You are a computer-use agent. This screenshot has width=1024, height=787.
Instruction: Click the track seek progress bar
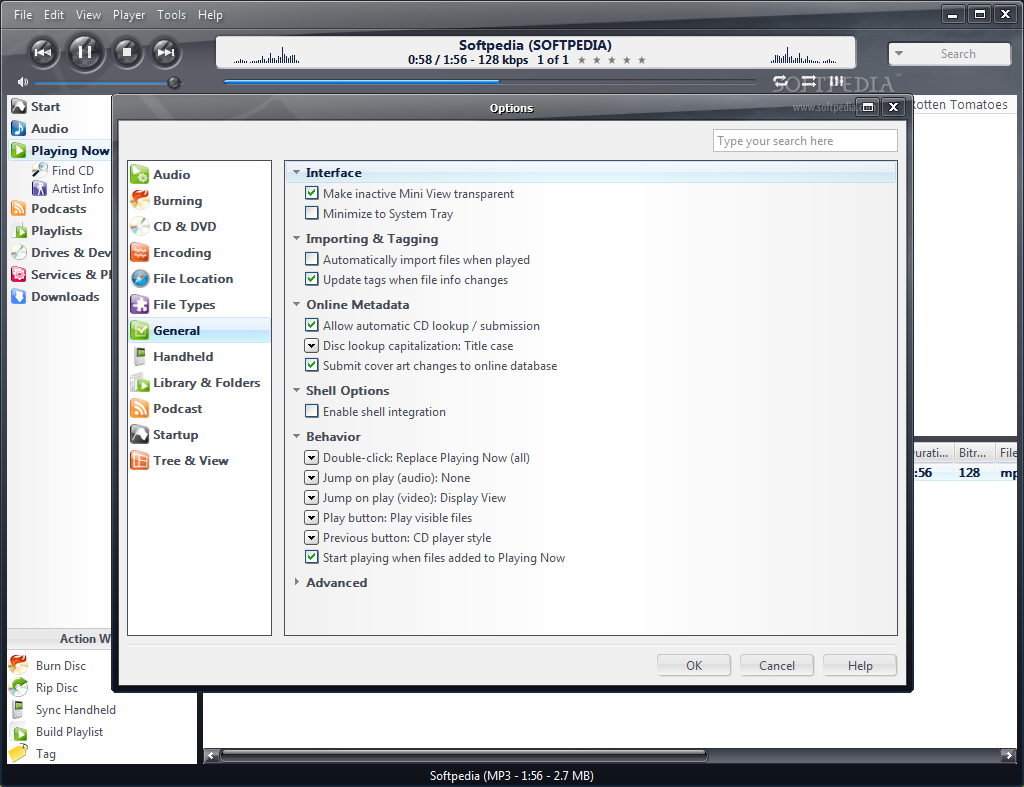[x=489, y=82]
